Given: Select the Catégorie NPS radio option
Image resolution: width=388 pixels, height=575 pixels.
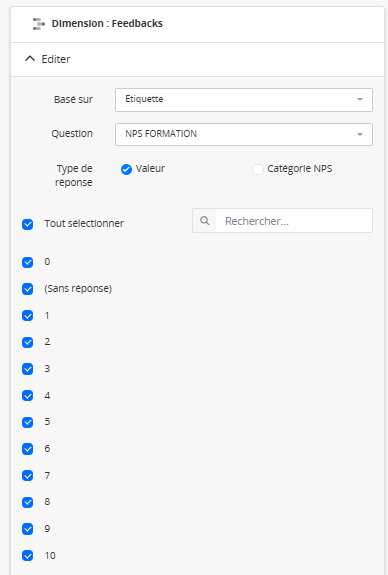Looking at the screenshot, I should pos(258,169).
